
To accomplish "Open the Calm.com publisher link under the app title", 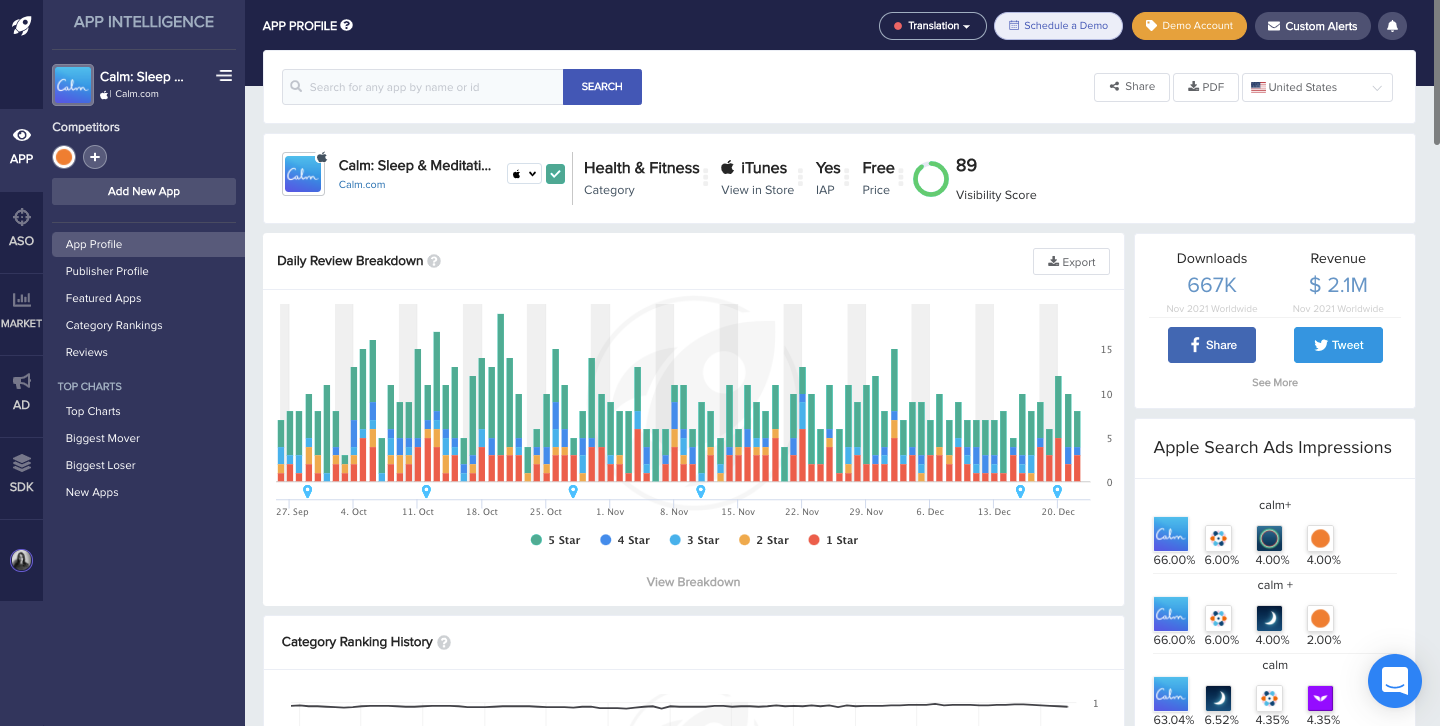I will 362,185.
